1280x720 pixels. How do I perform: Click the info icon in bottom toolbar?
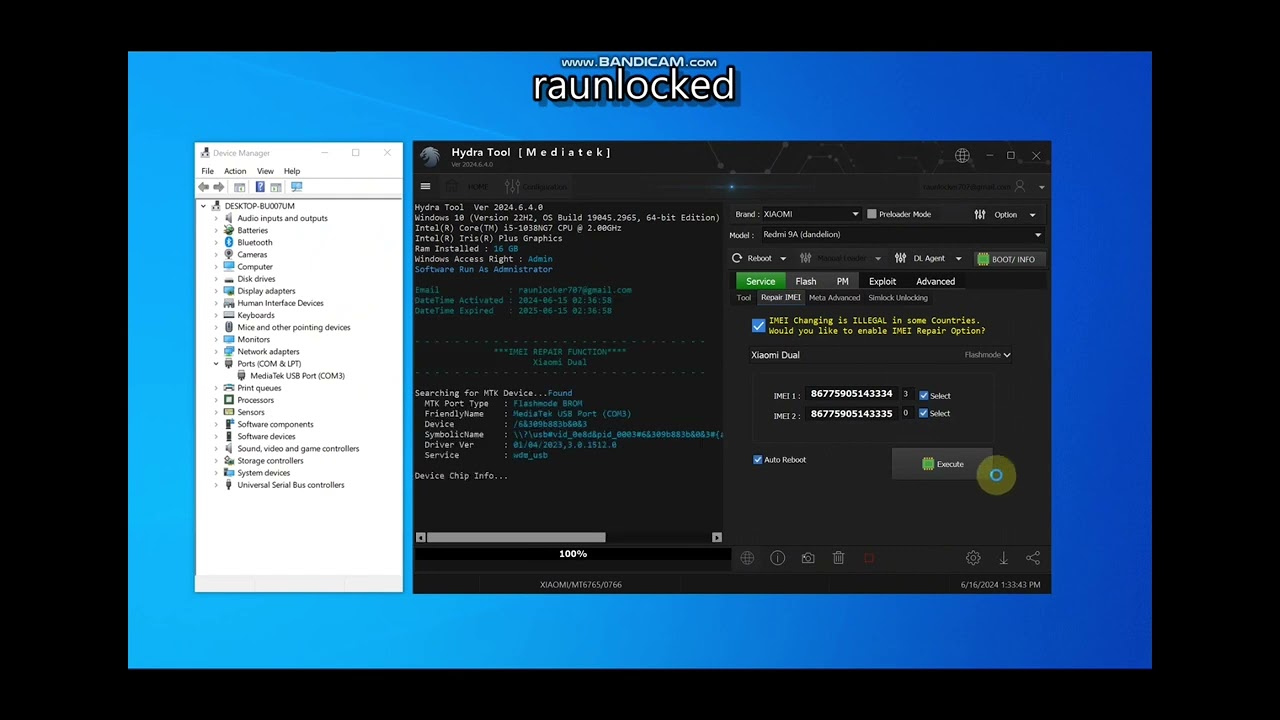pos(777,558)
